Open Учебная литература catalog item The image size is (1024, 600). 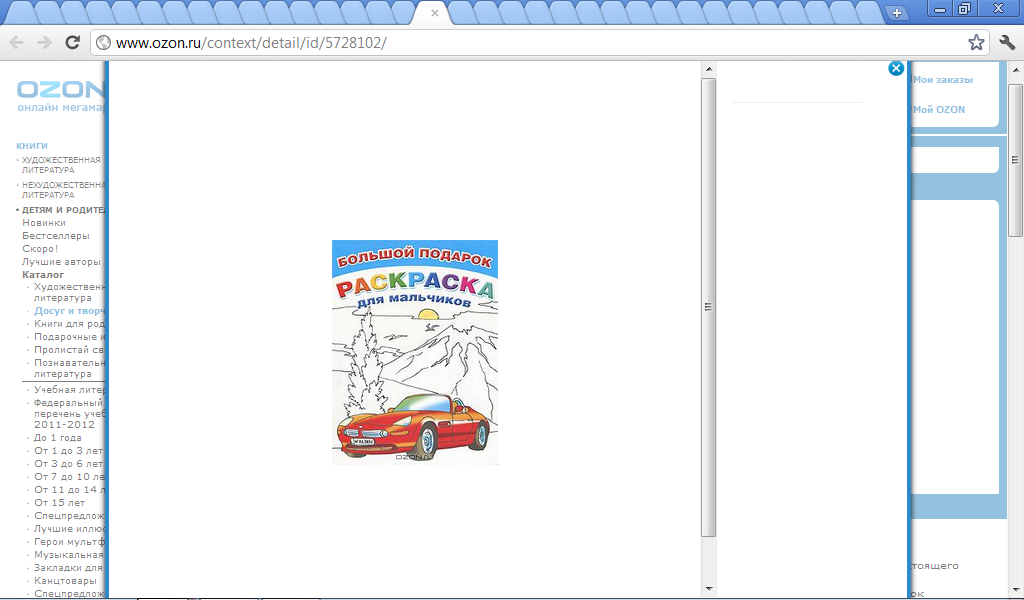pos(69,390)
